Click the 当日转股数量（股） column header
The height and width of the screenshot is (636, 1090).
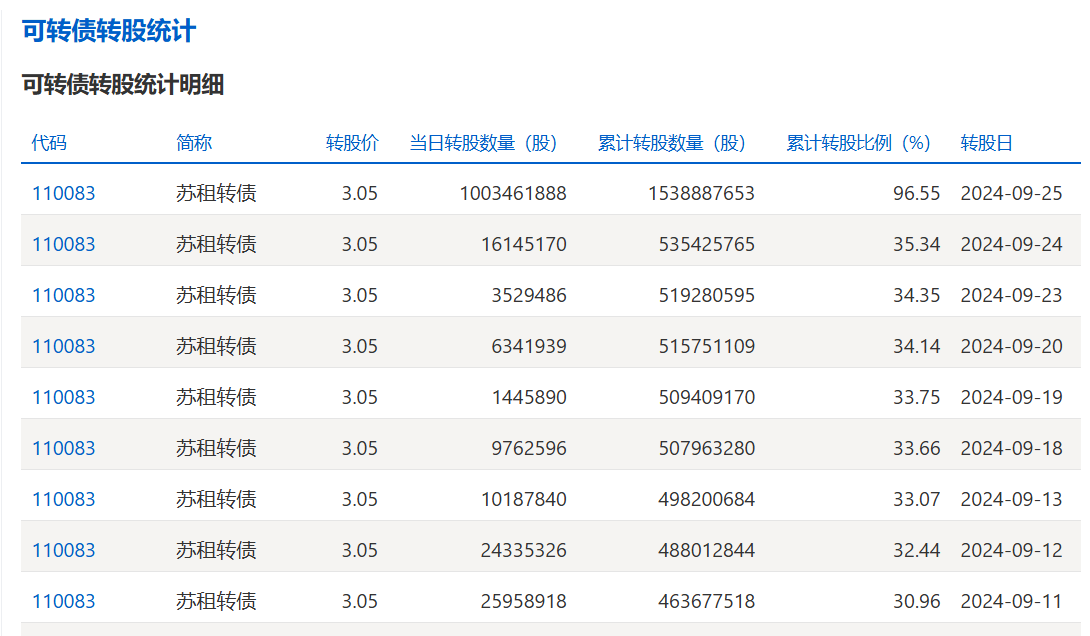pyautogui.click(x=485, y=143)
